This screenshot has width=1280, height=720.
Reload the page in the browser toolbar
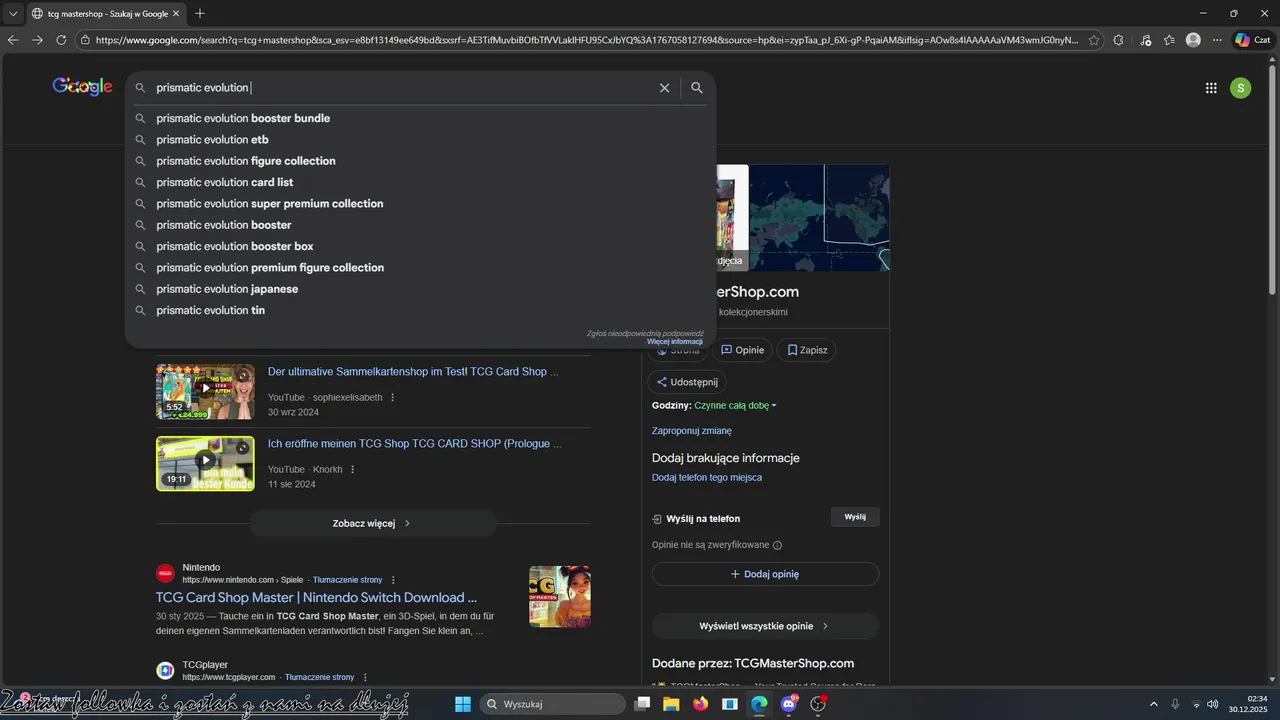61,40
